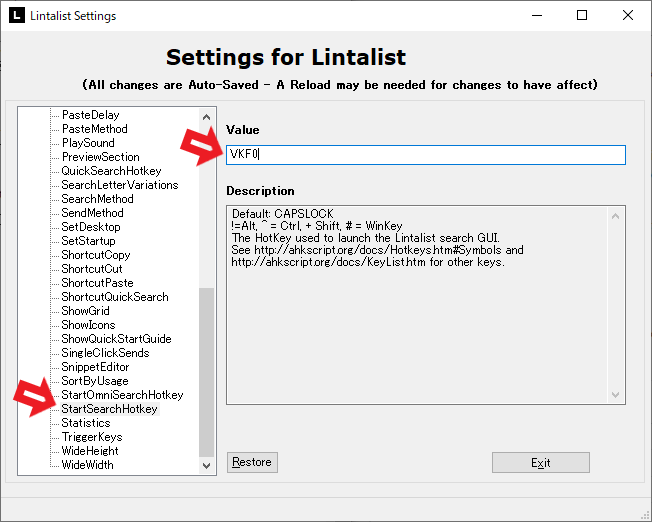
Task: Select SingleClickSends setting
Action: (x=105, y=353)
